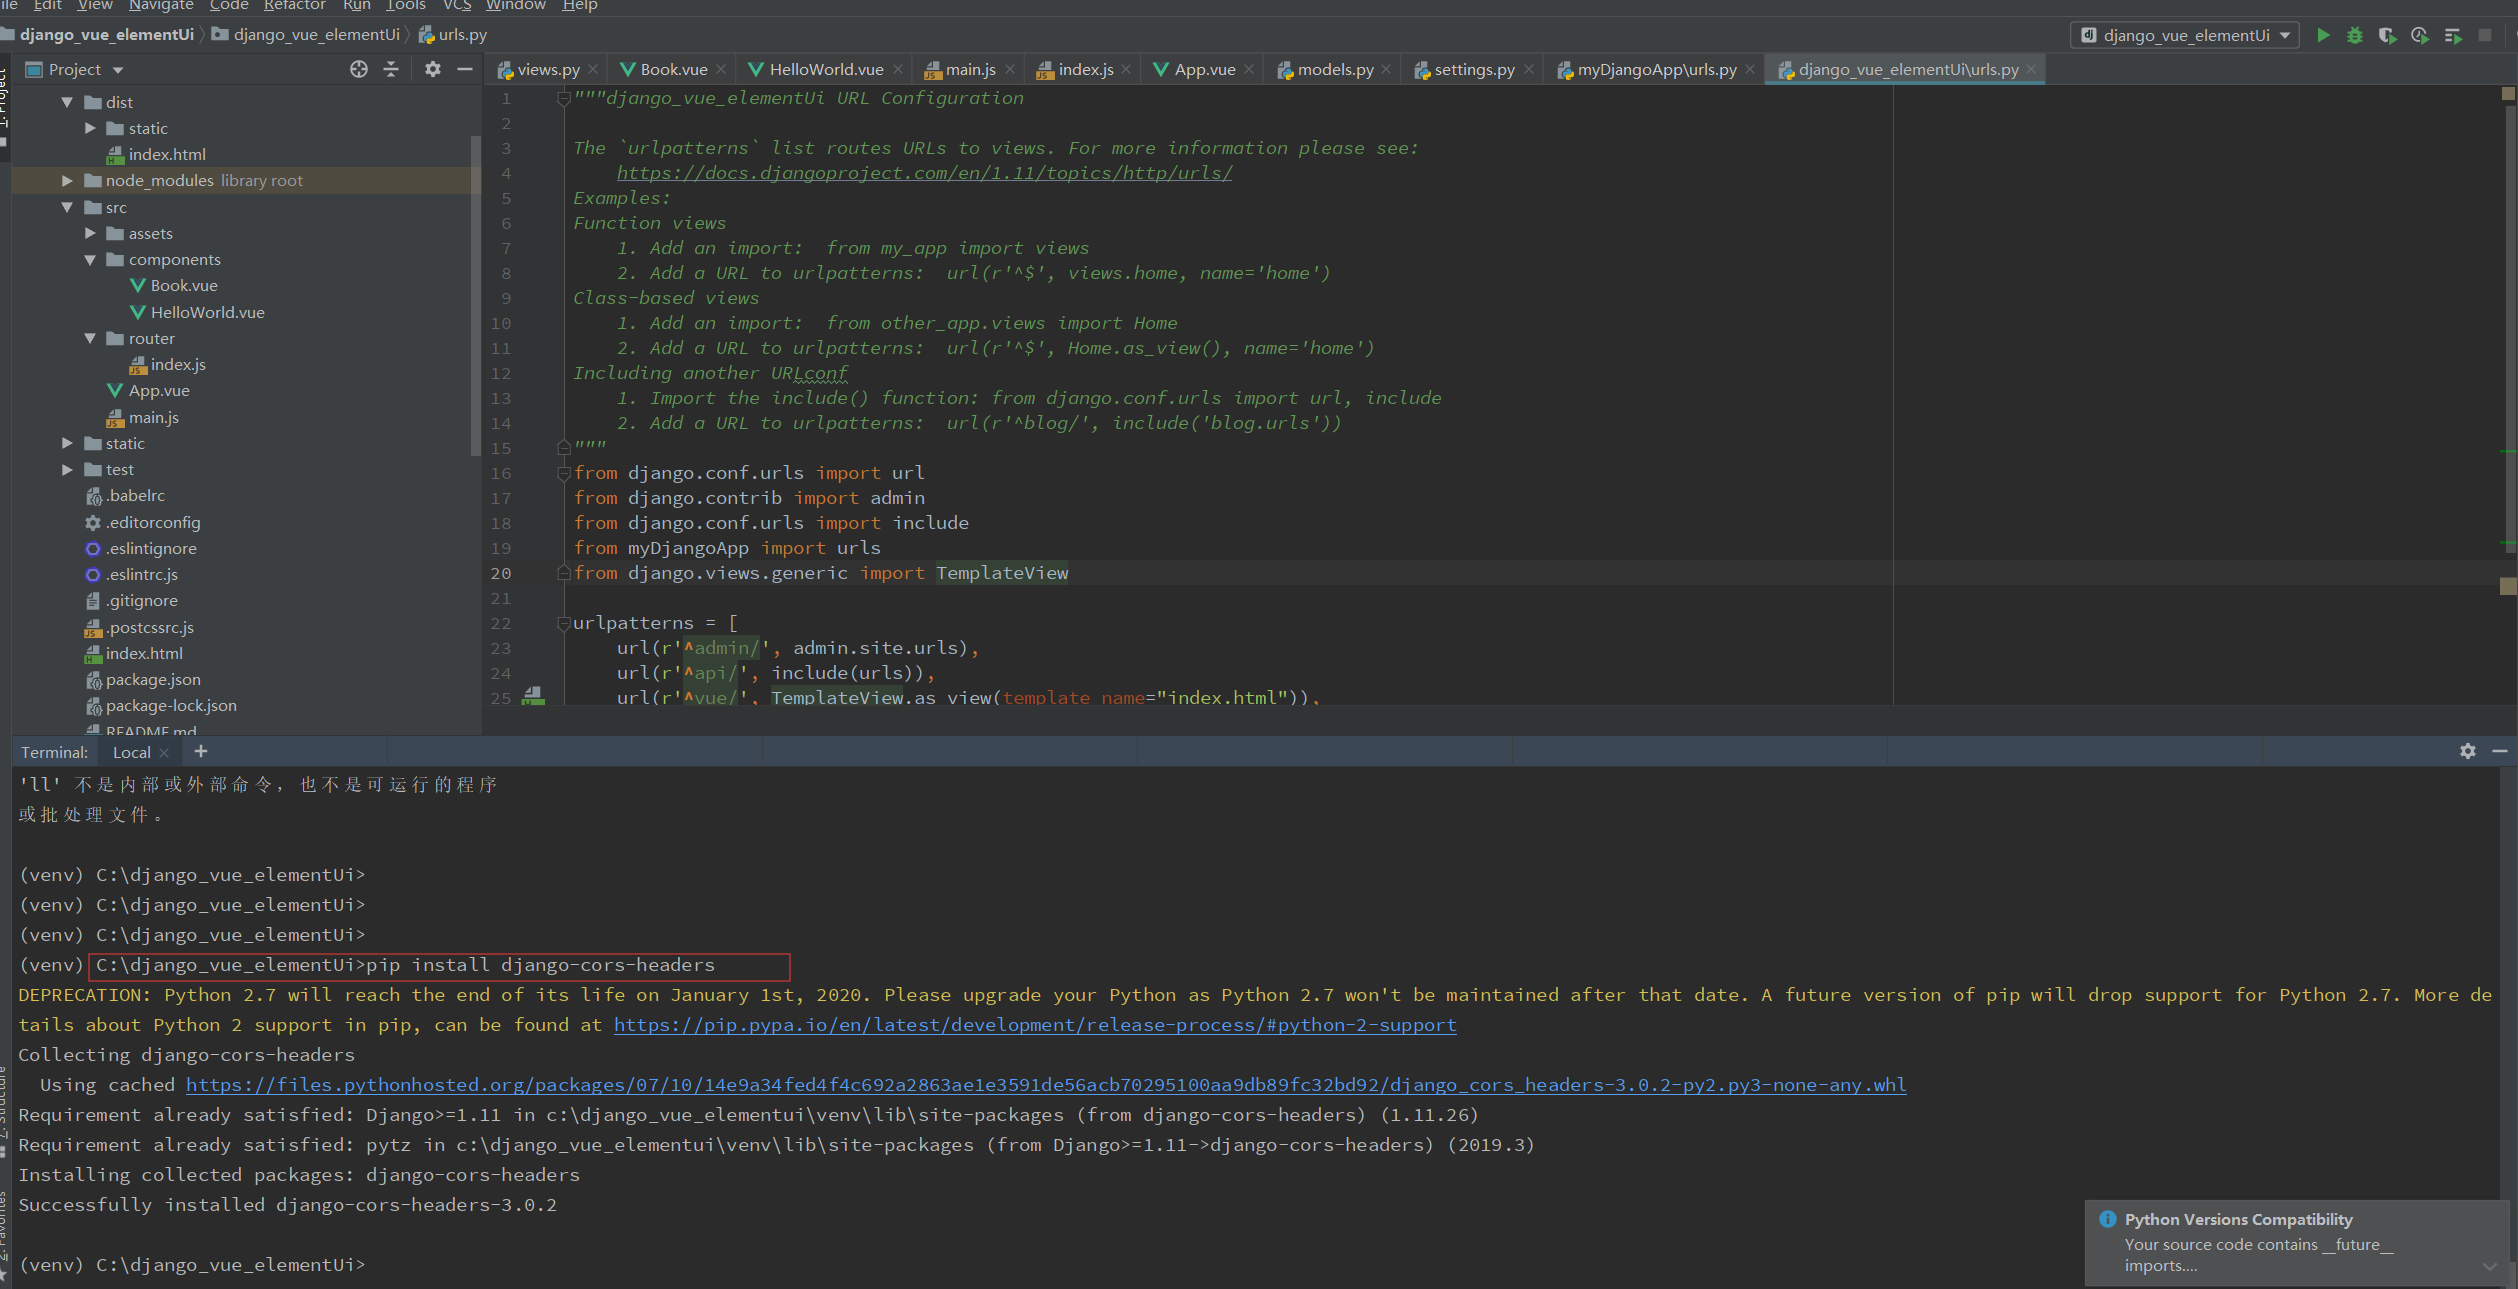This screenshot has height=1289, width=2518.
Task: Click the green Run button
Action: point(2323,35)
